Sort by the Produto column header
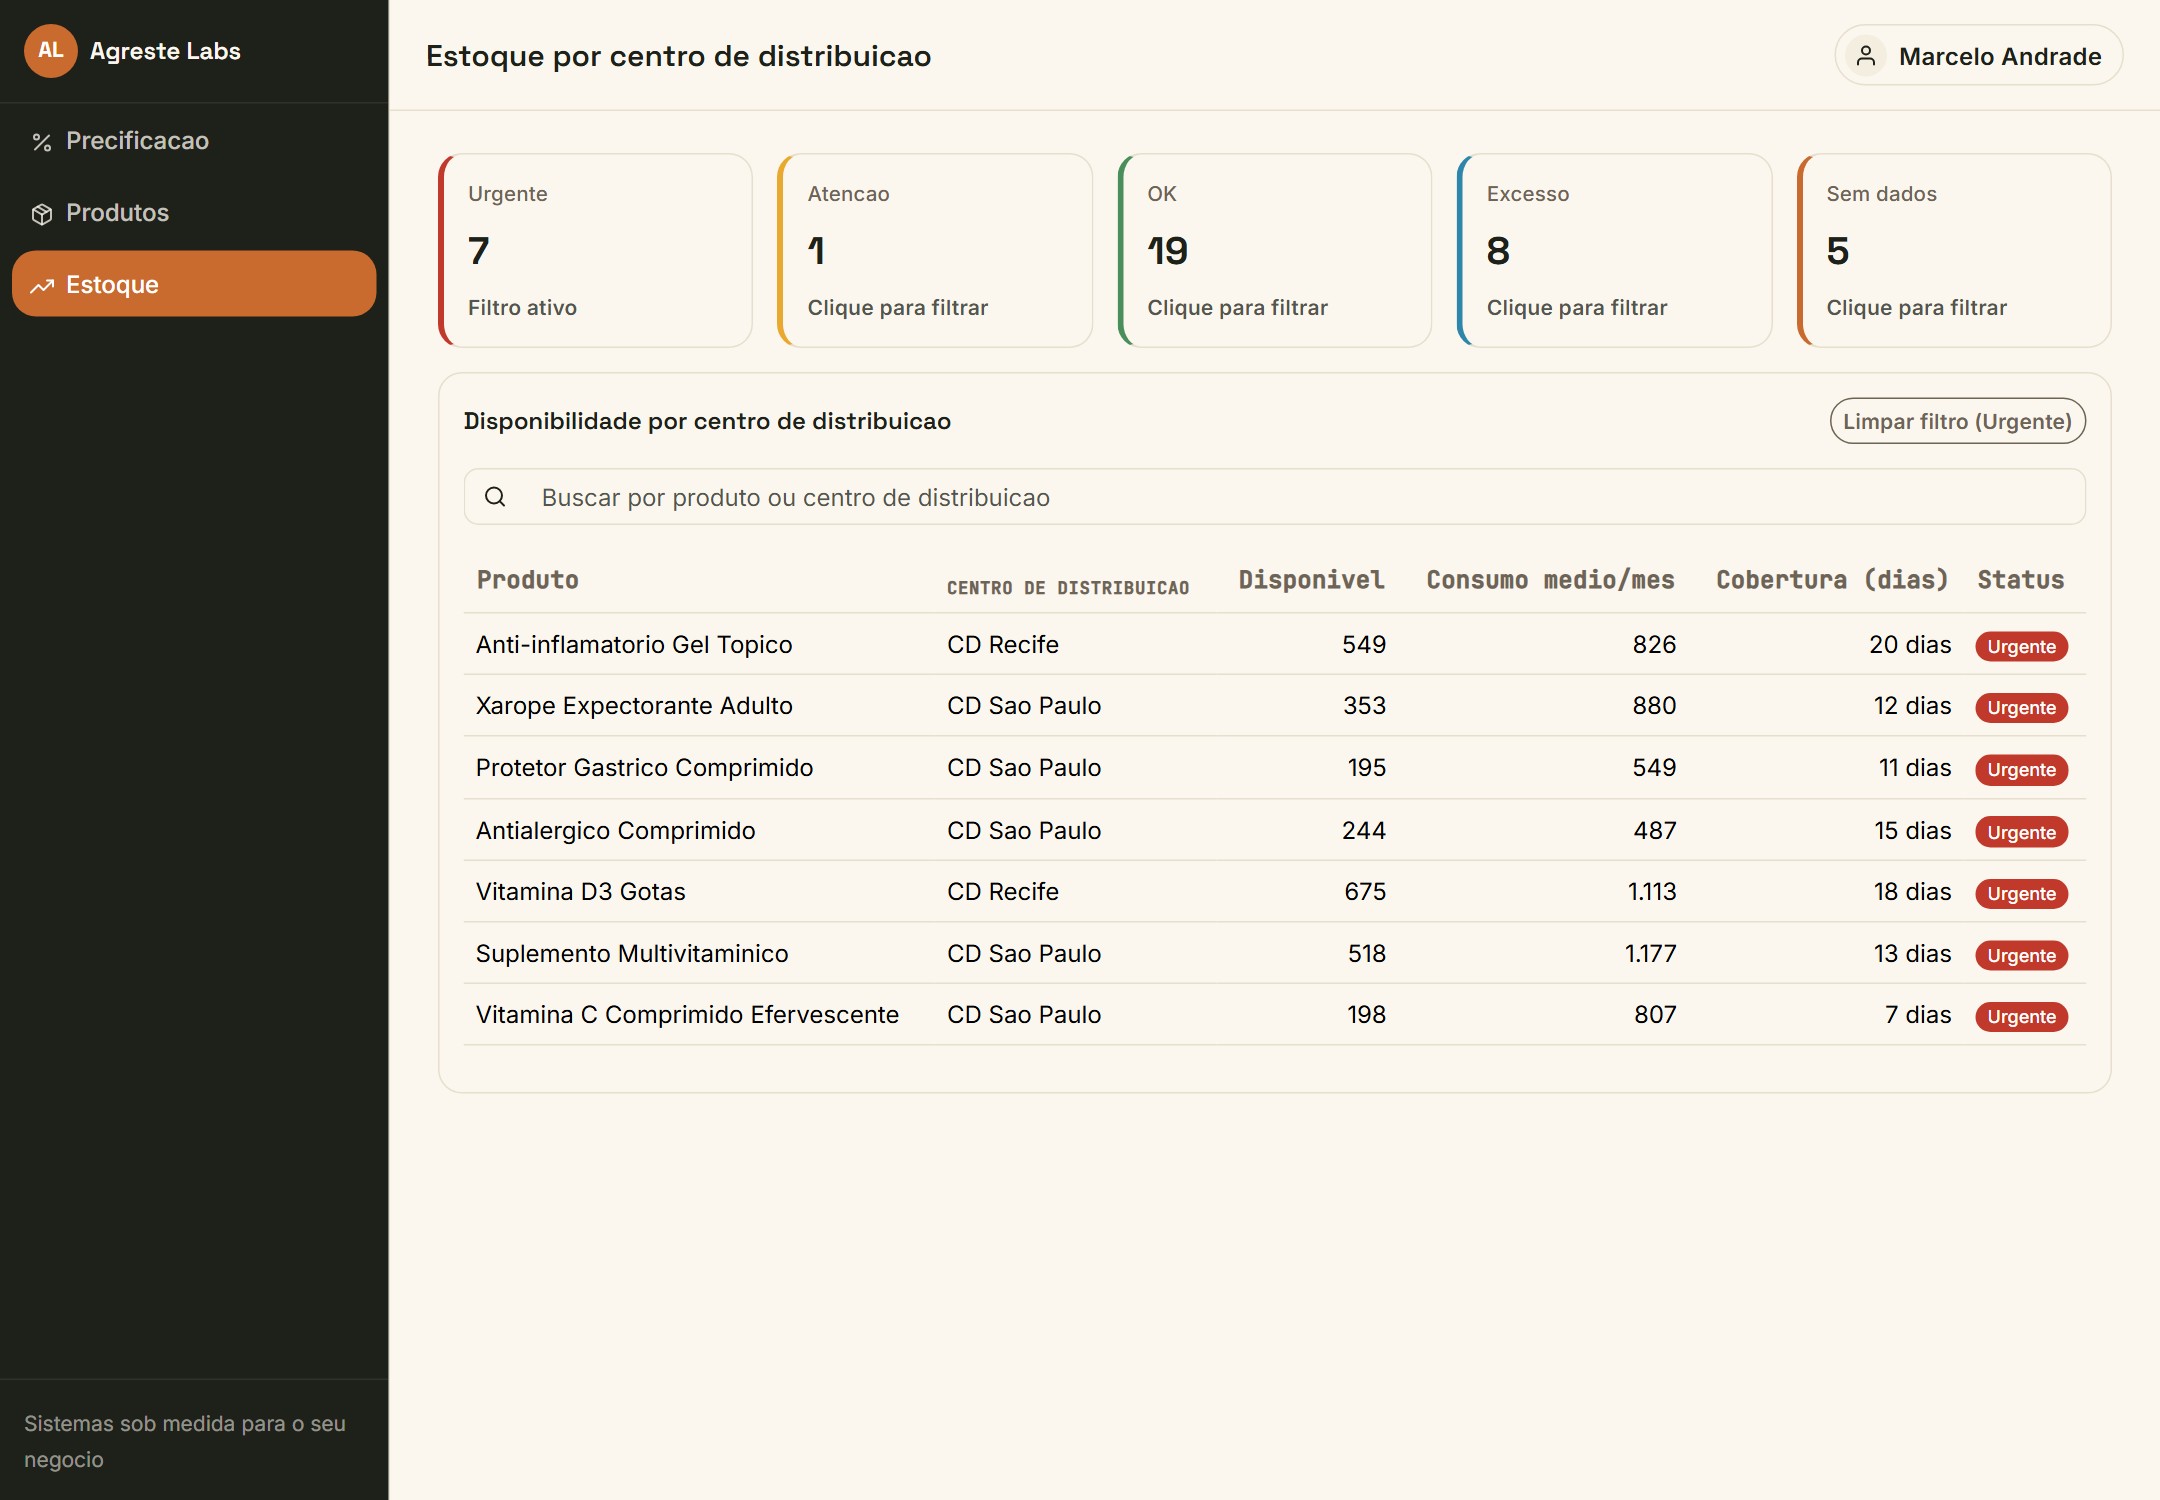2160x1500 pixels. 527,580
